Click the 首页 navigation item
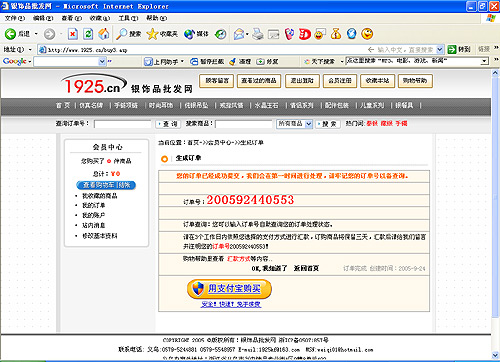Viewport: 500px width, 362px height. click(x=63, y=105)
